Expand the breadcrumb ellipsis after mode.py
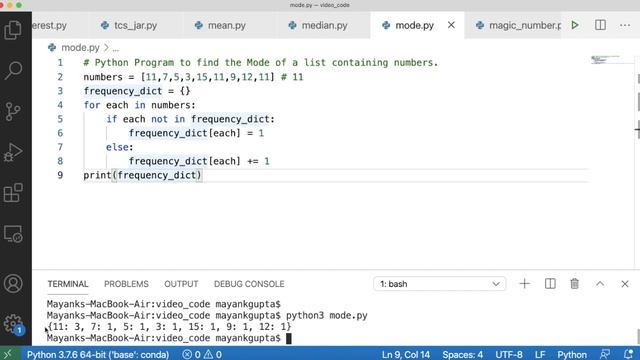 click(116, 48)
